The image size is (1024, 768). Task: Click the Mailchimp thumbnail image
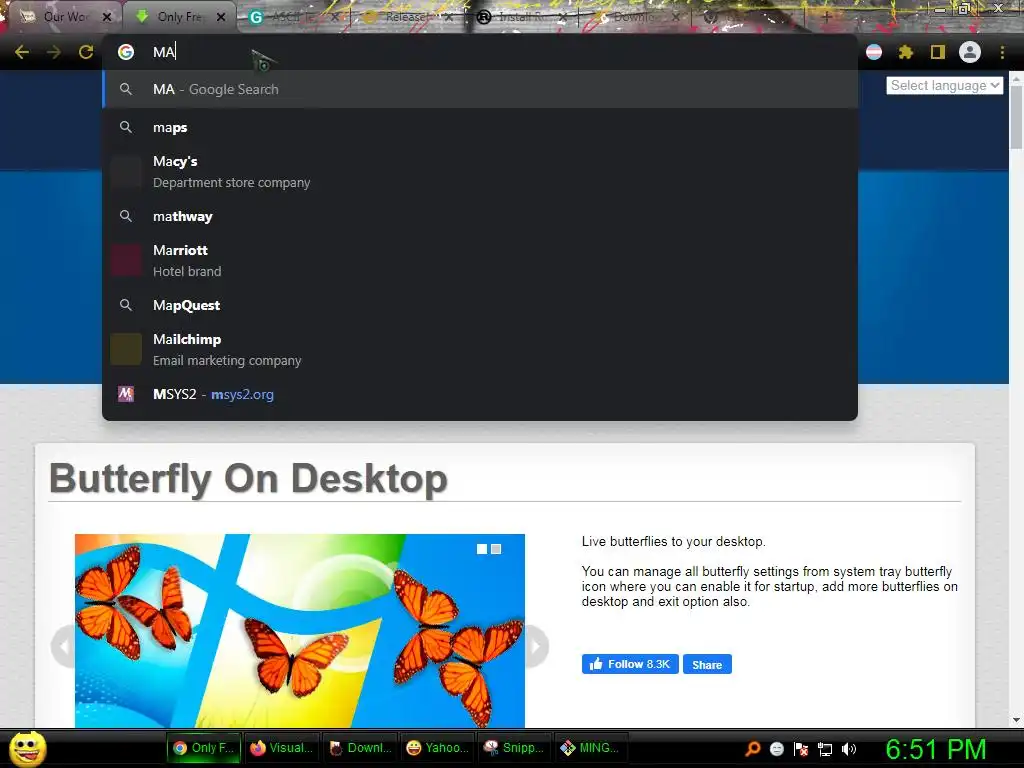[x=126, y=349]
